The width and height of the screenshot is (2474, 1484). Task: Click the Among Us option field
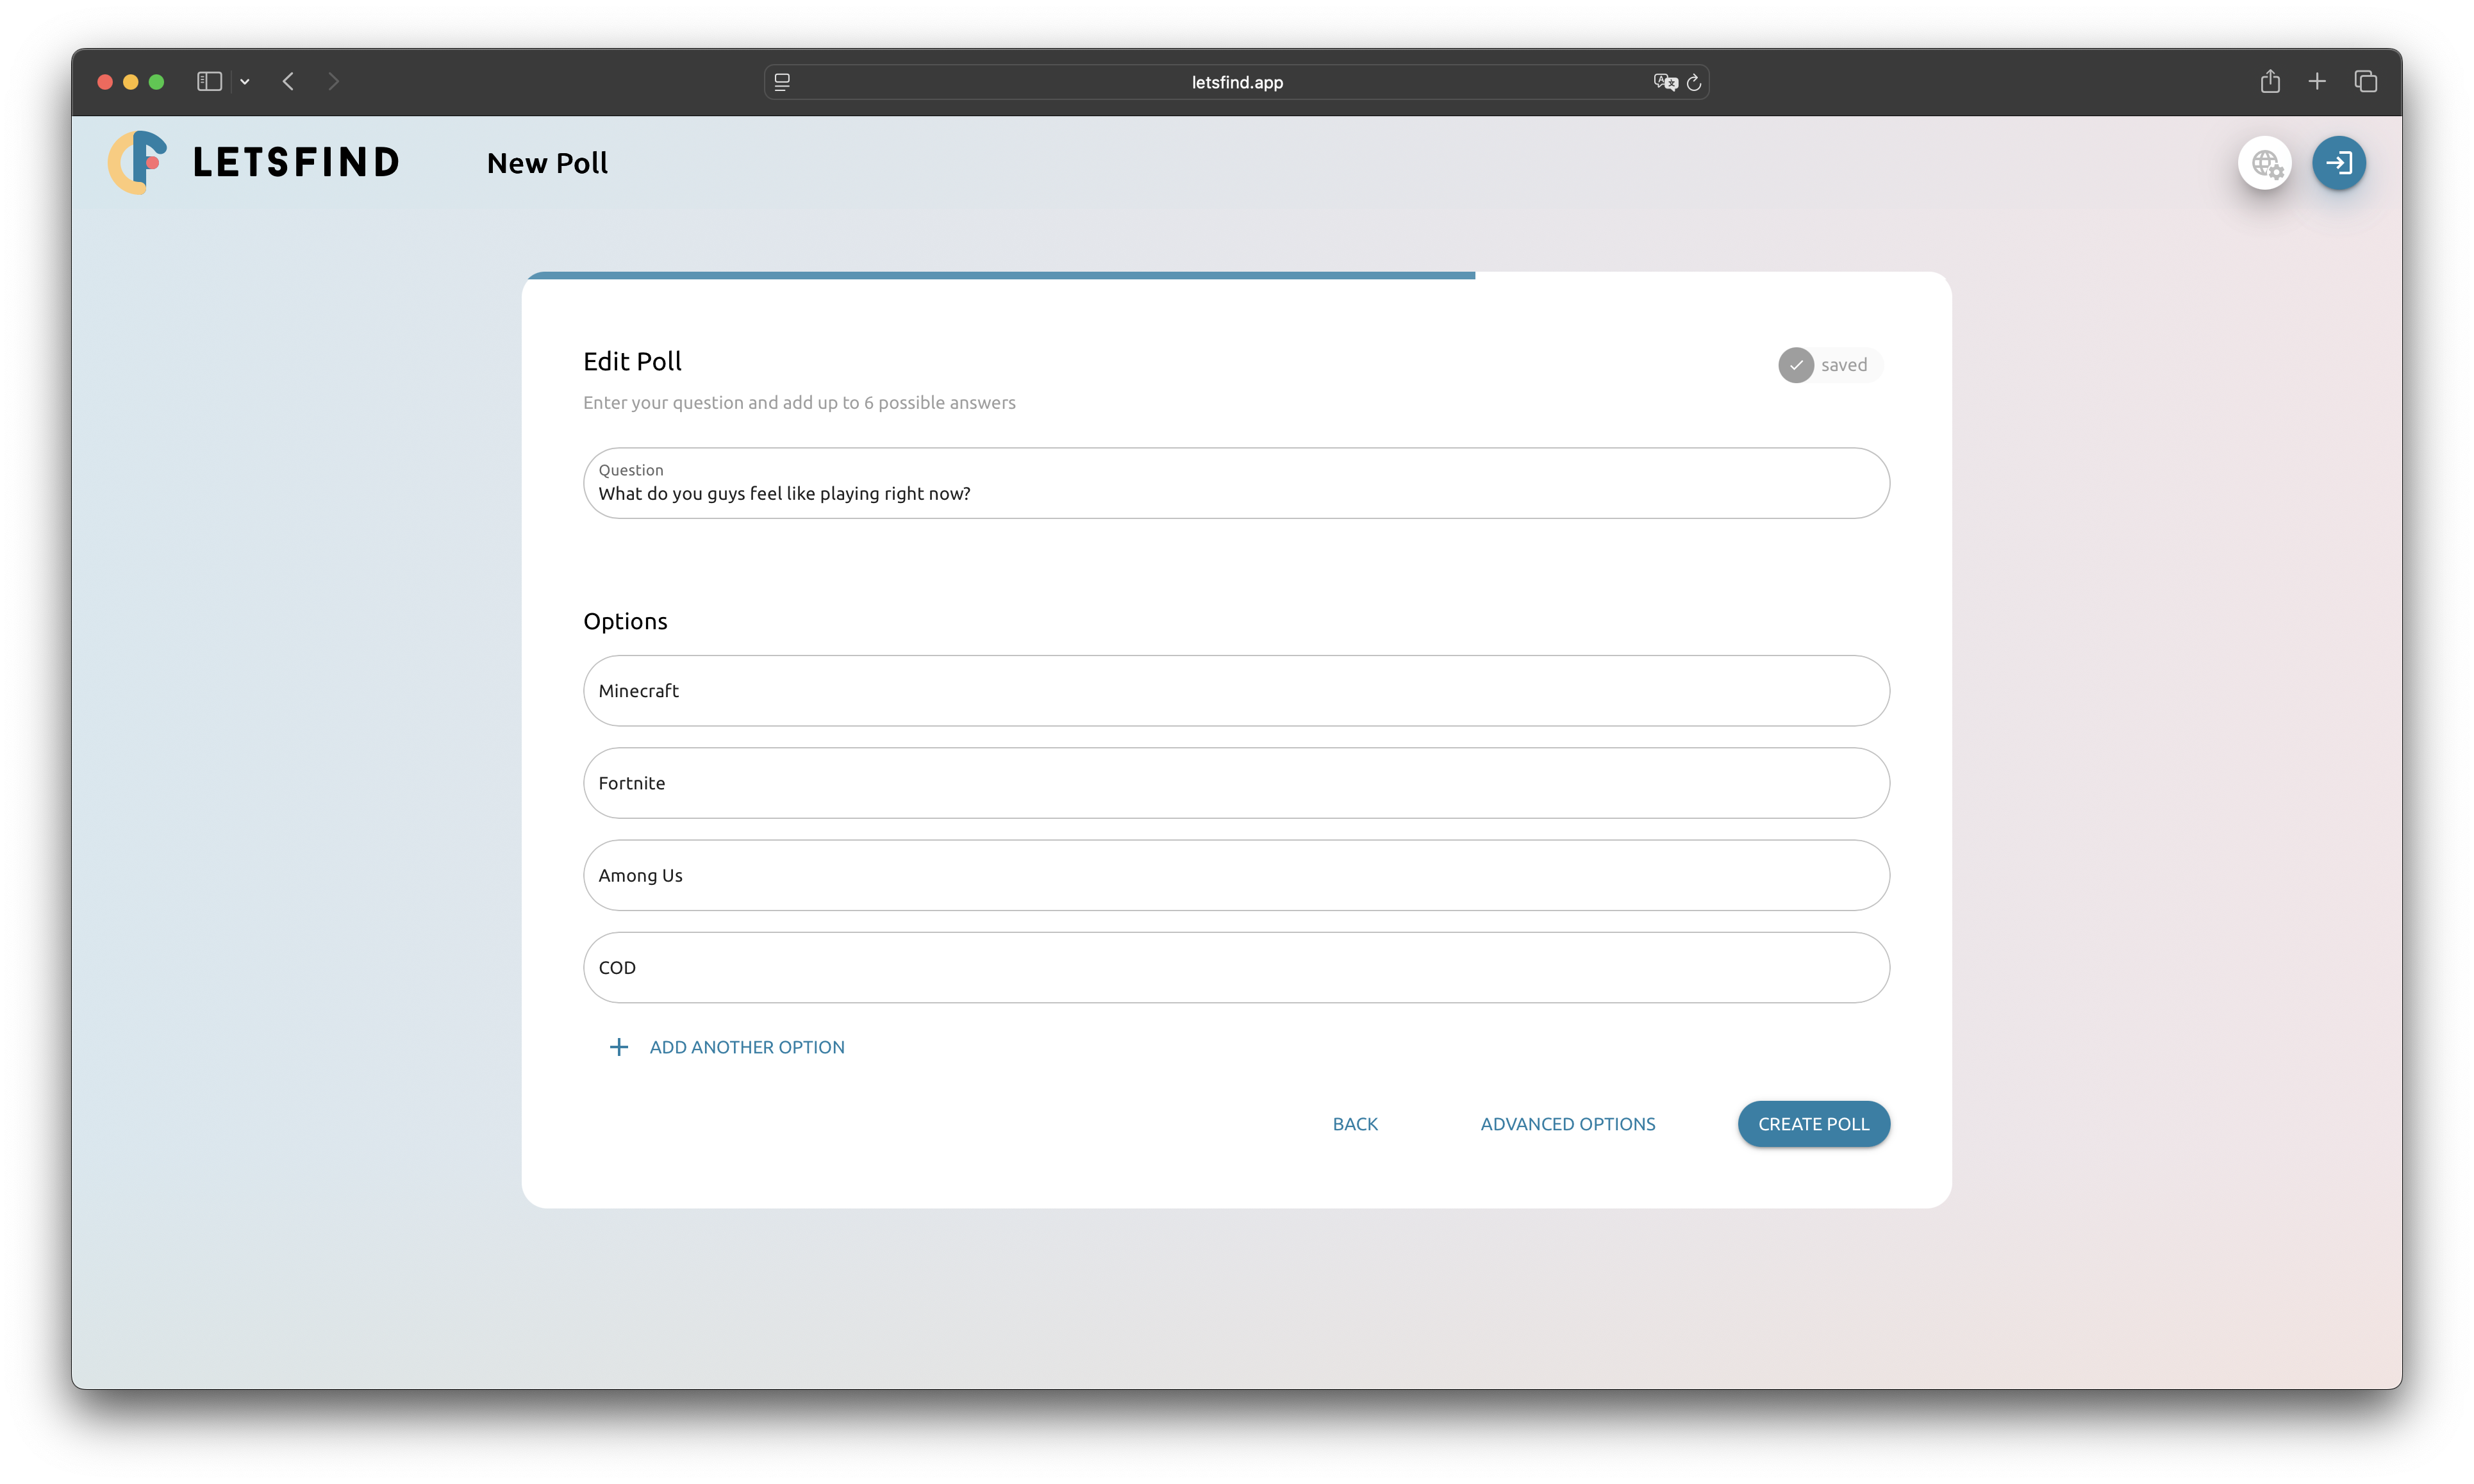1236,875
